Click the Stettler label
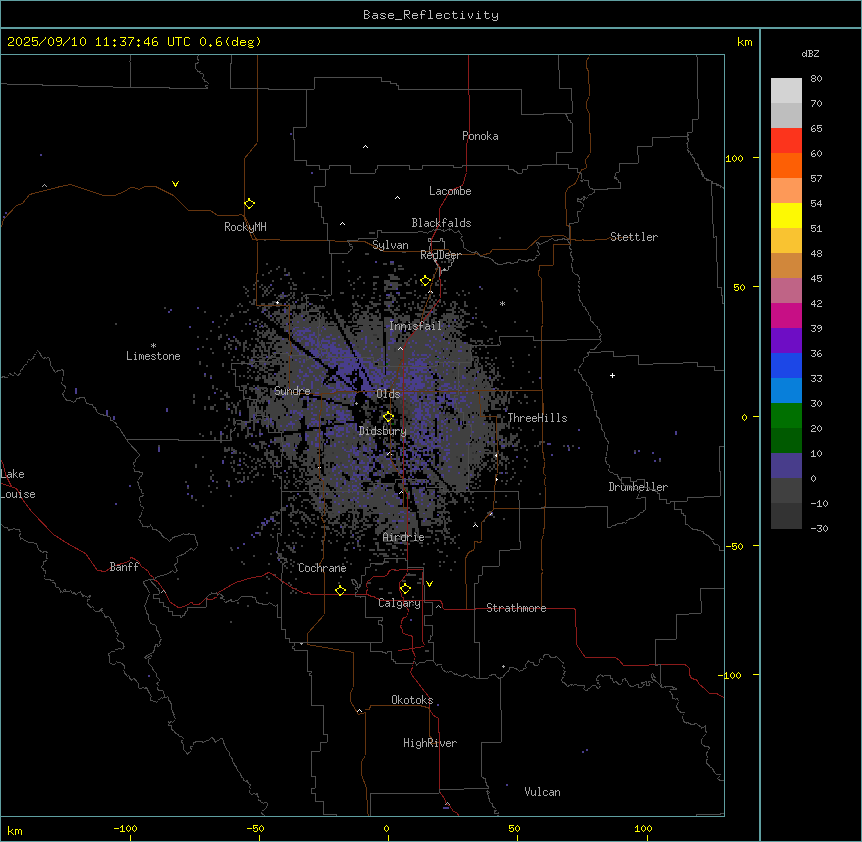 (634, 237)
